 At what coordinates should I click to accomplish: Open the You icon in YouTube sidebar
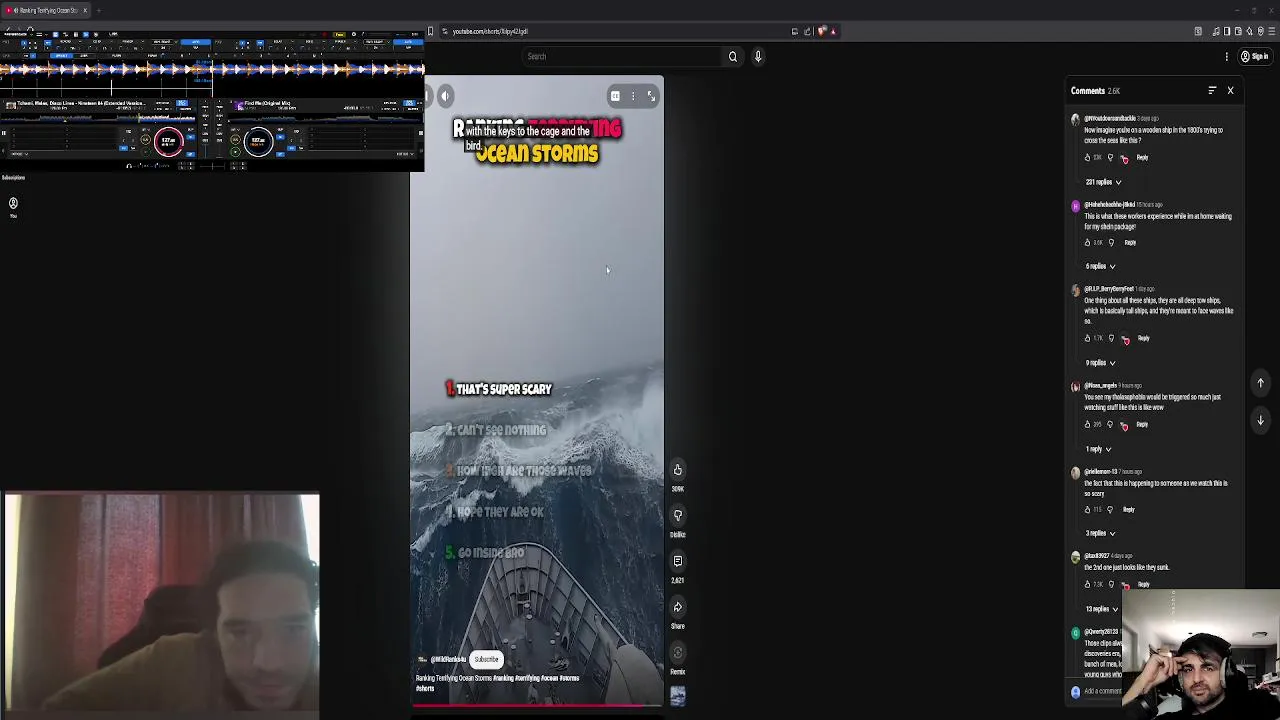[x=13, y=205]
